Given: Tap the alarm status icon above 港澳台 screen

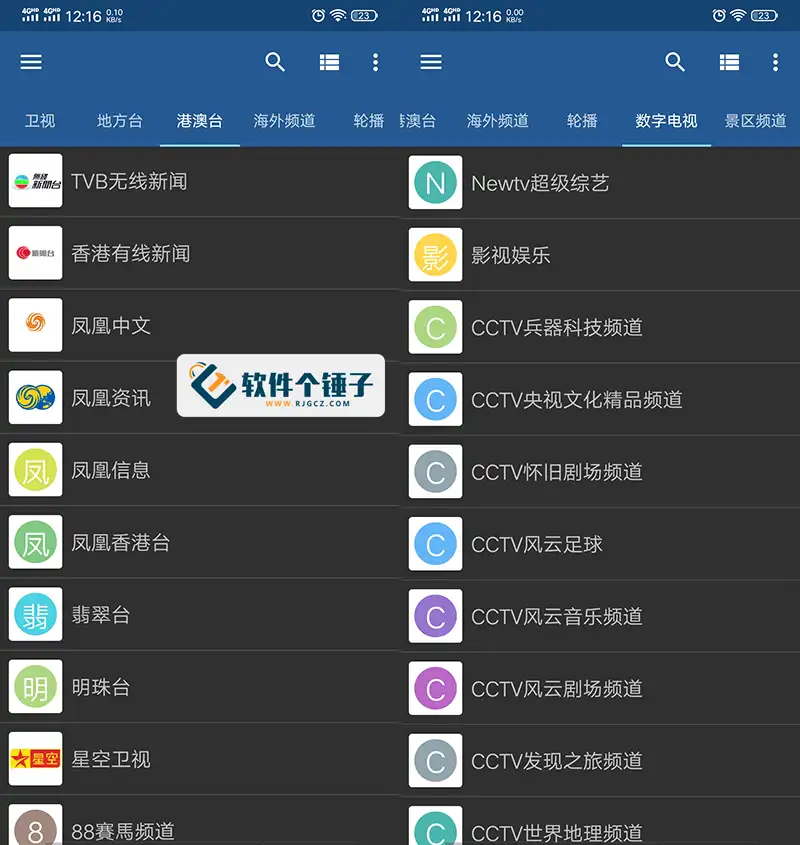Looking at the screenshot, I should tap(319, 16).
